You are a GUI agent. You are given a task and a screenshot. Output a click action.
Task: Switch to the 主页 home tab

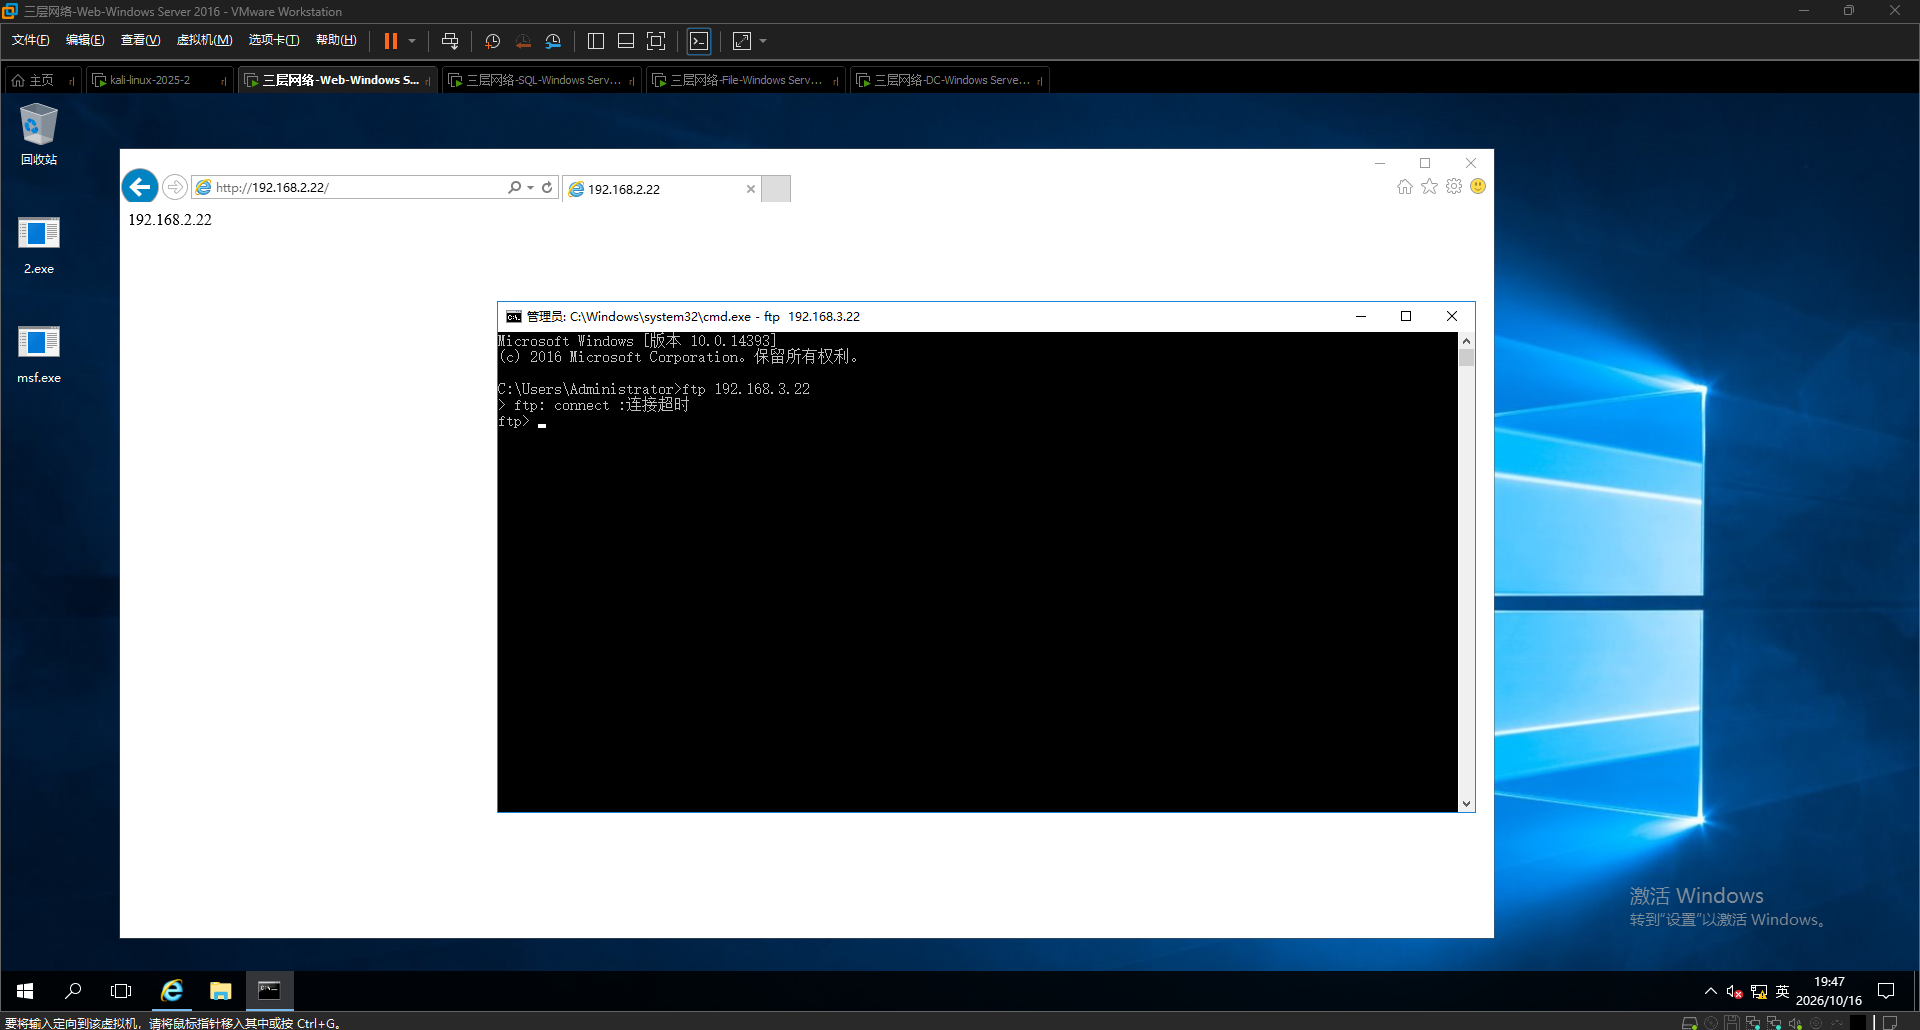tap(41, 80)
